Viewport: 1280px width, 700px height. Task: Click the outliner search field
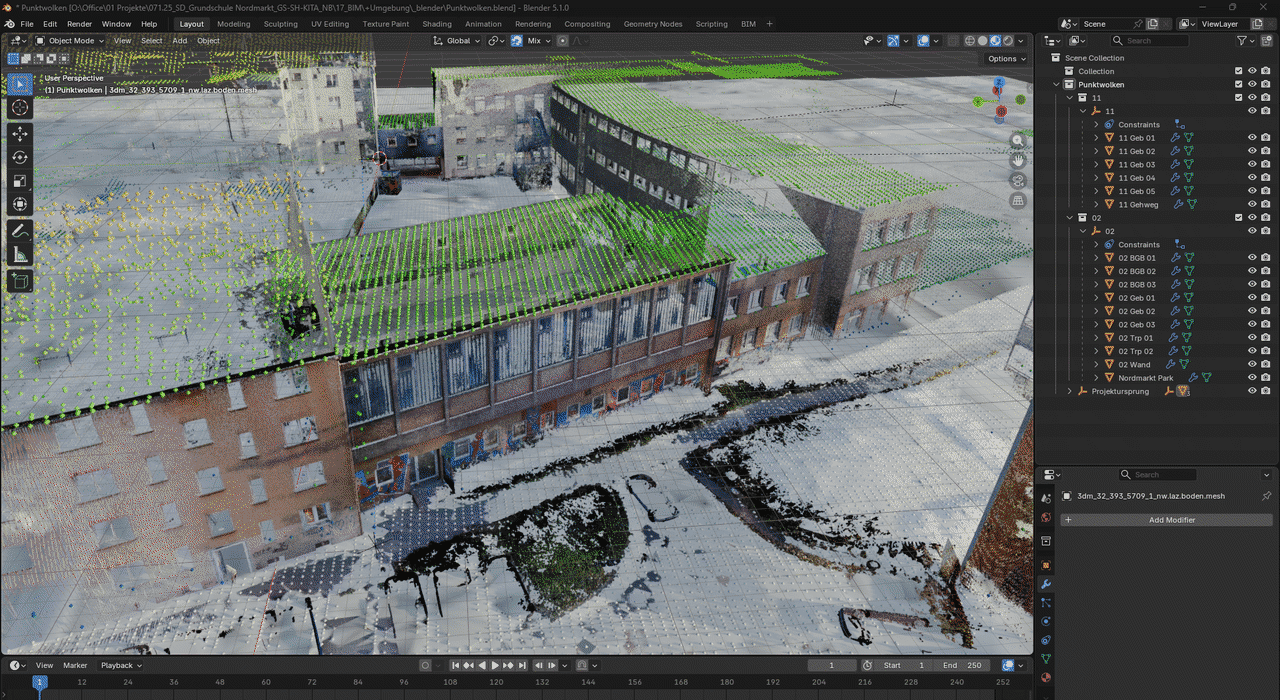[1150, 41]
